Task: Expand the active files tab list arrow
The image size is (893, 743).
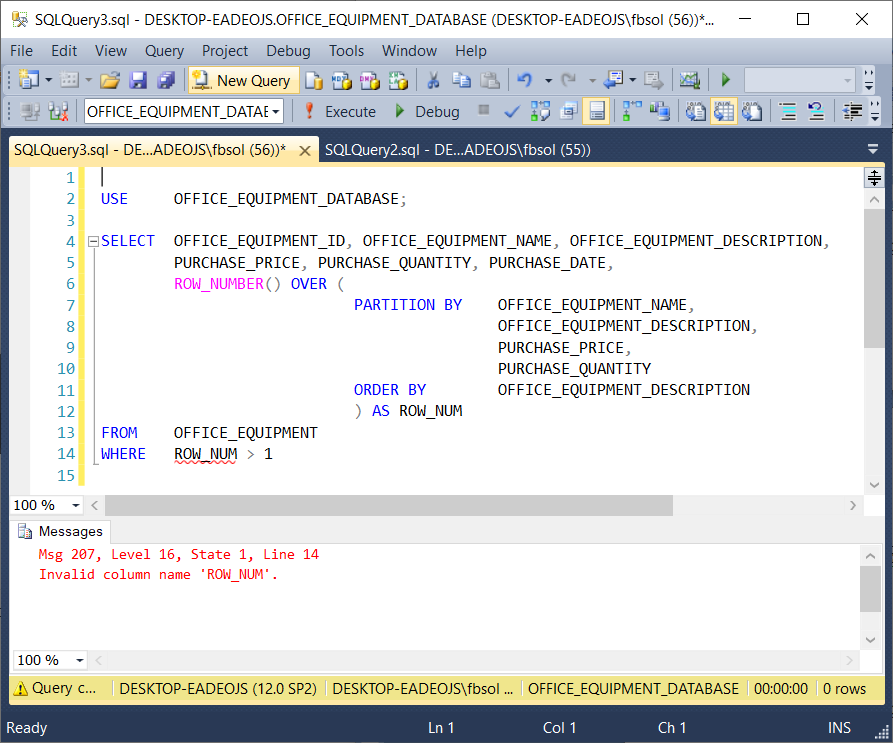Action: pos(872,149)
